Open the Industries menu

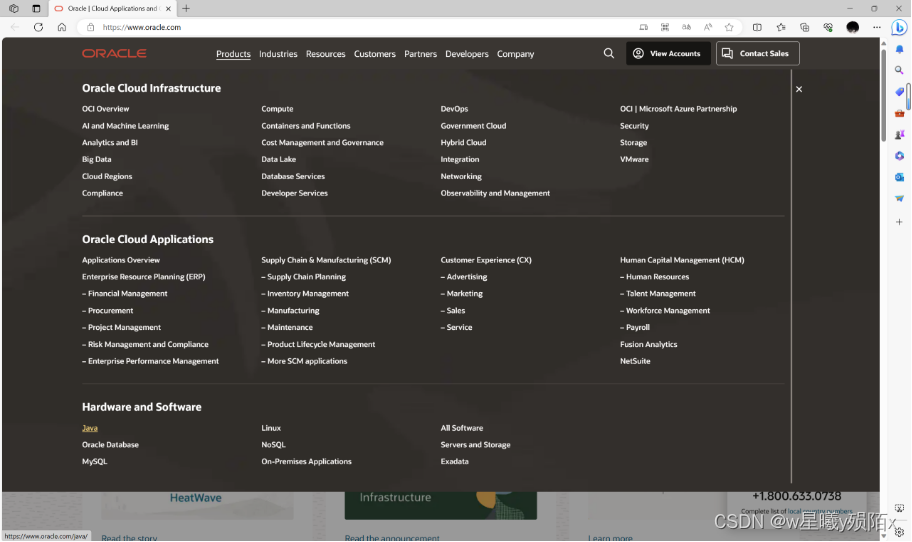click(x=278, y=54)
